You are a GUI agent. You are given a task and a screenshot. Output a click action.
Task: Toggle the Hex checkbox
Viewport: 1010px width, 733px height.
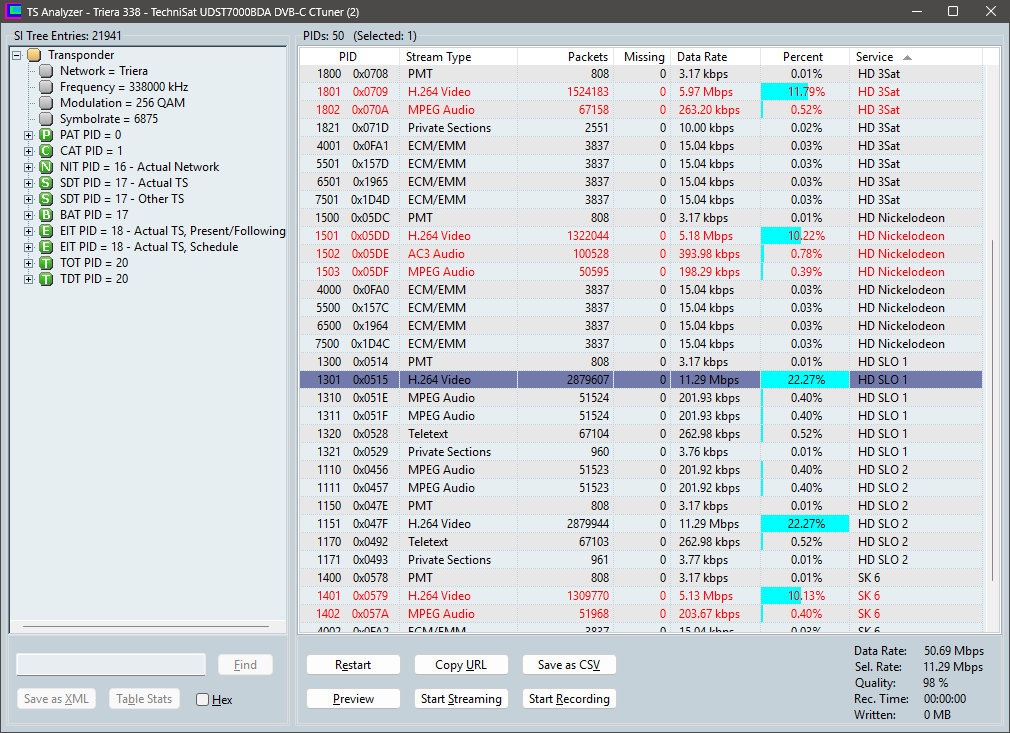pyautogui.click(x=202, y=700)
